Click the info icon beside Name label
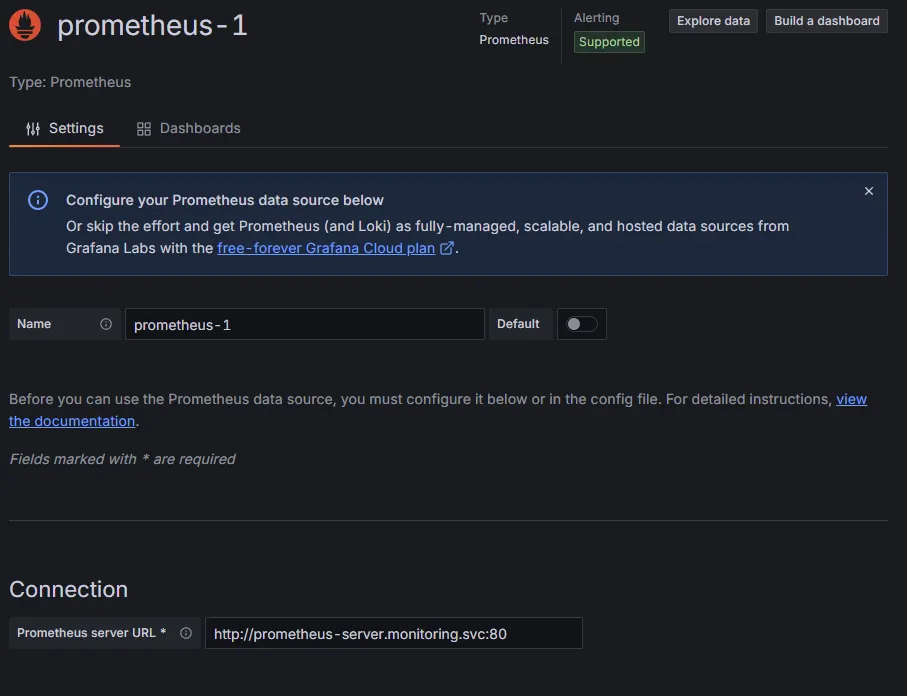Viewport: 907px width, 696px height. click(106, 324)
